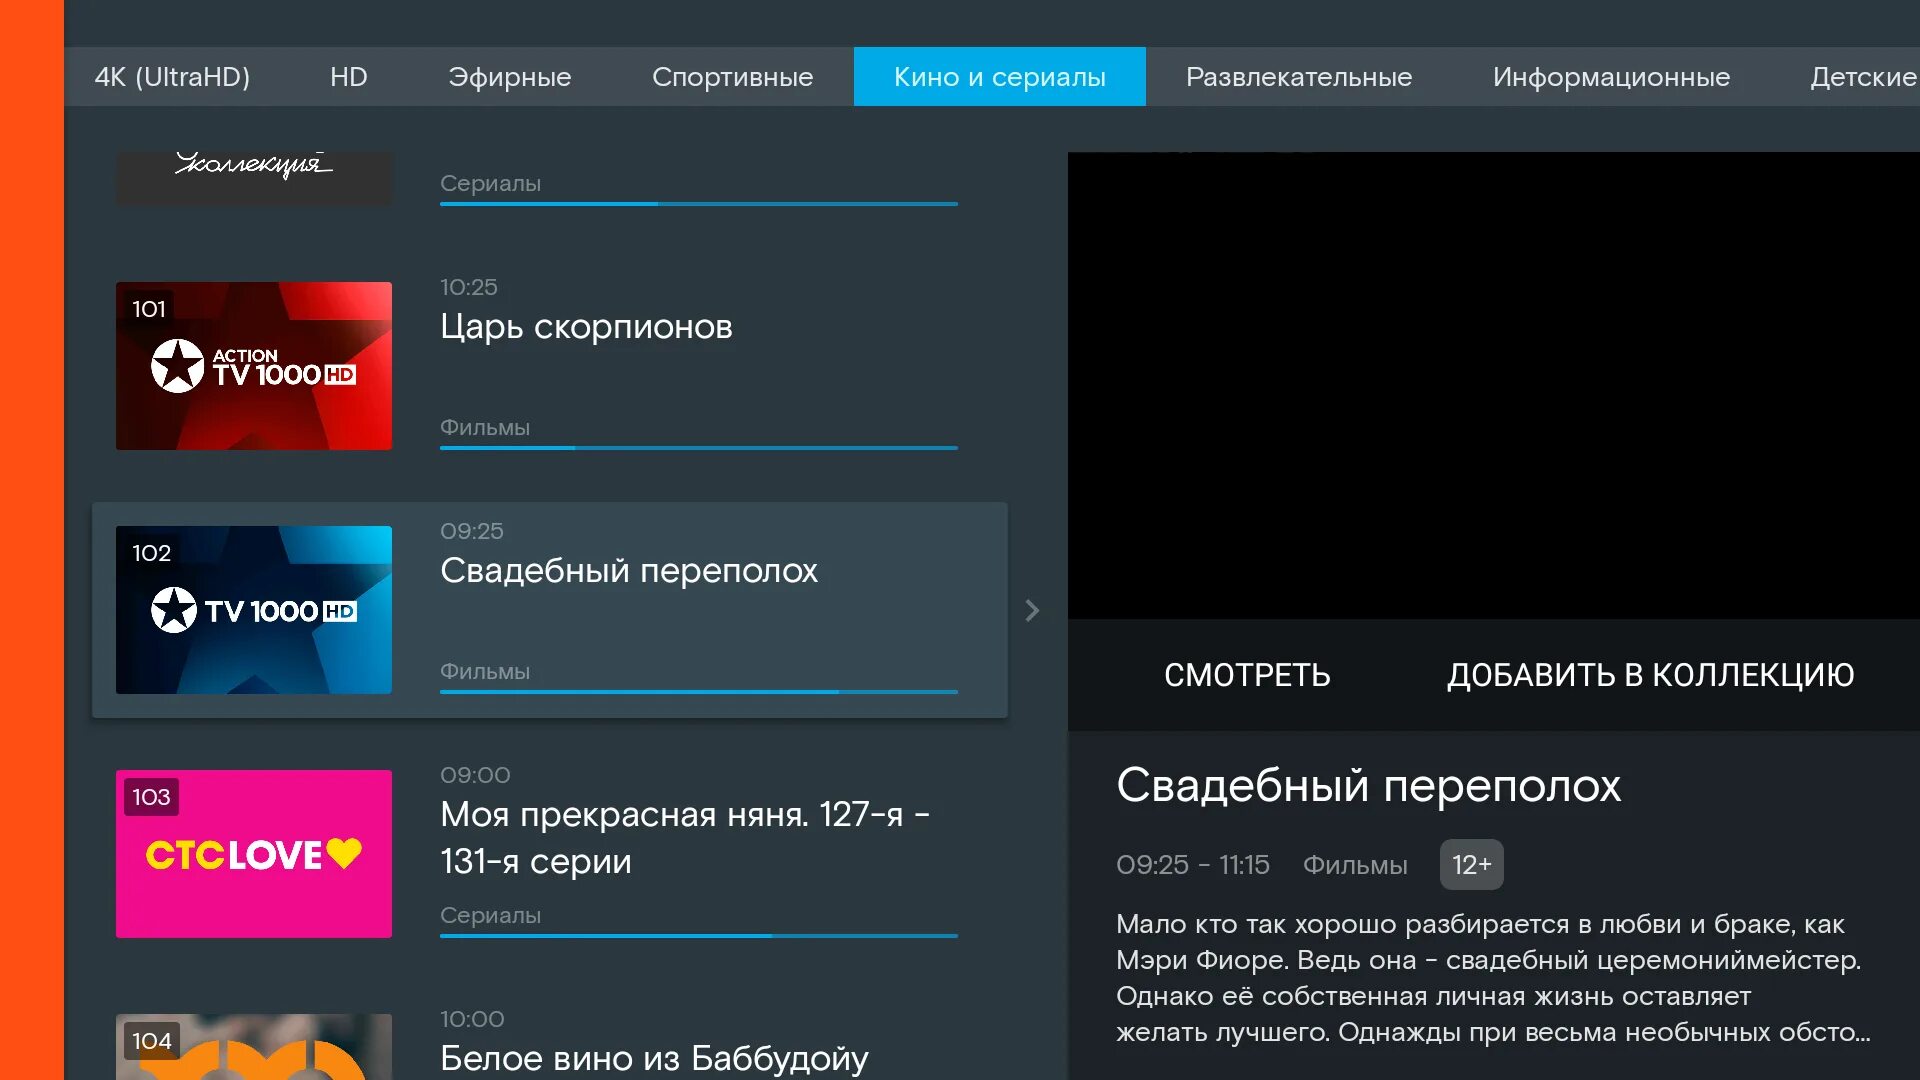Open the Детские channels tab
The width and height of the screenshot is (1920, 1080).
pyautogui.click(x=1862, y=77)
